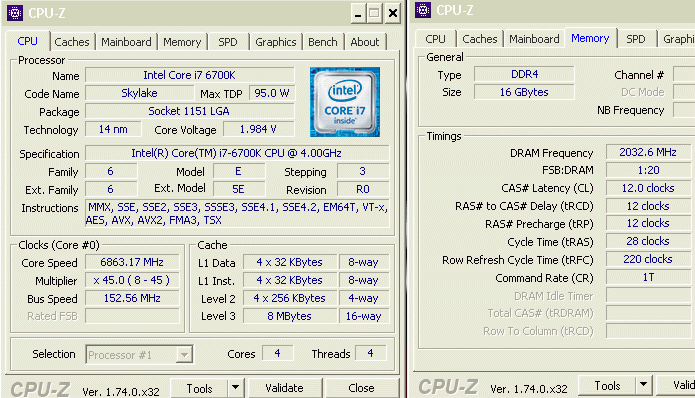The height and width of the screenshot is (398, 695).
Task: Click the Core Voltage value 1.984 V
Action: (258, 129)
